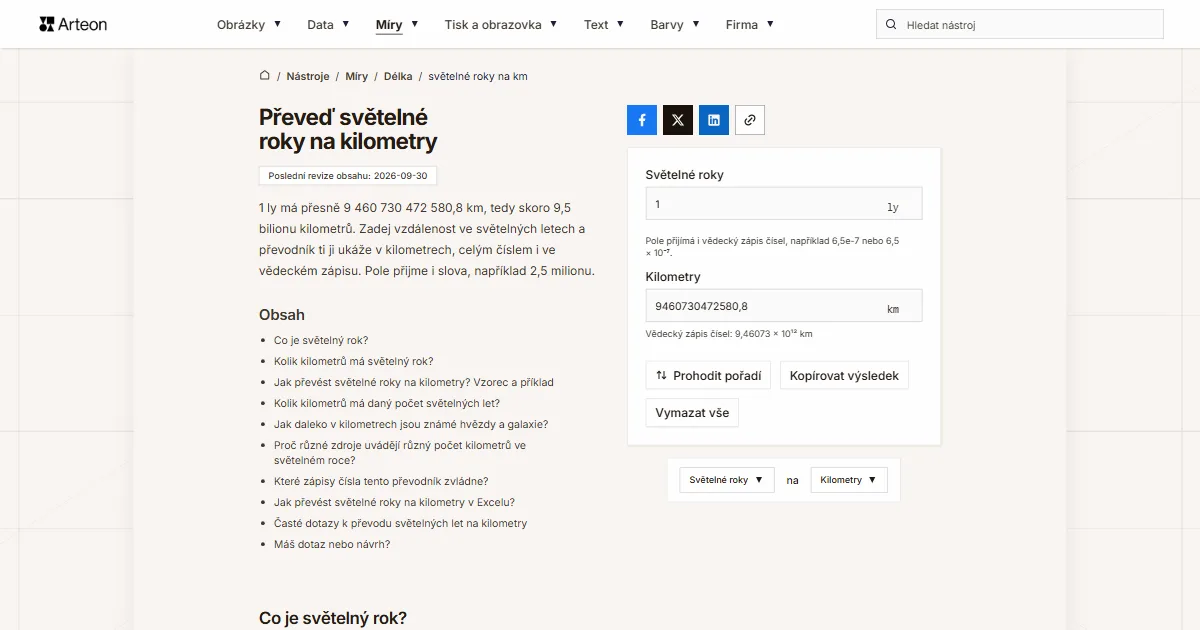The height and width of the screenshot is (630, 1200).
Task: Share page on LinkedIn
Action: pyautogui.click(x=714, y=120)
